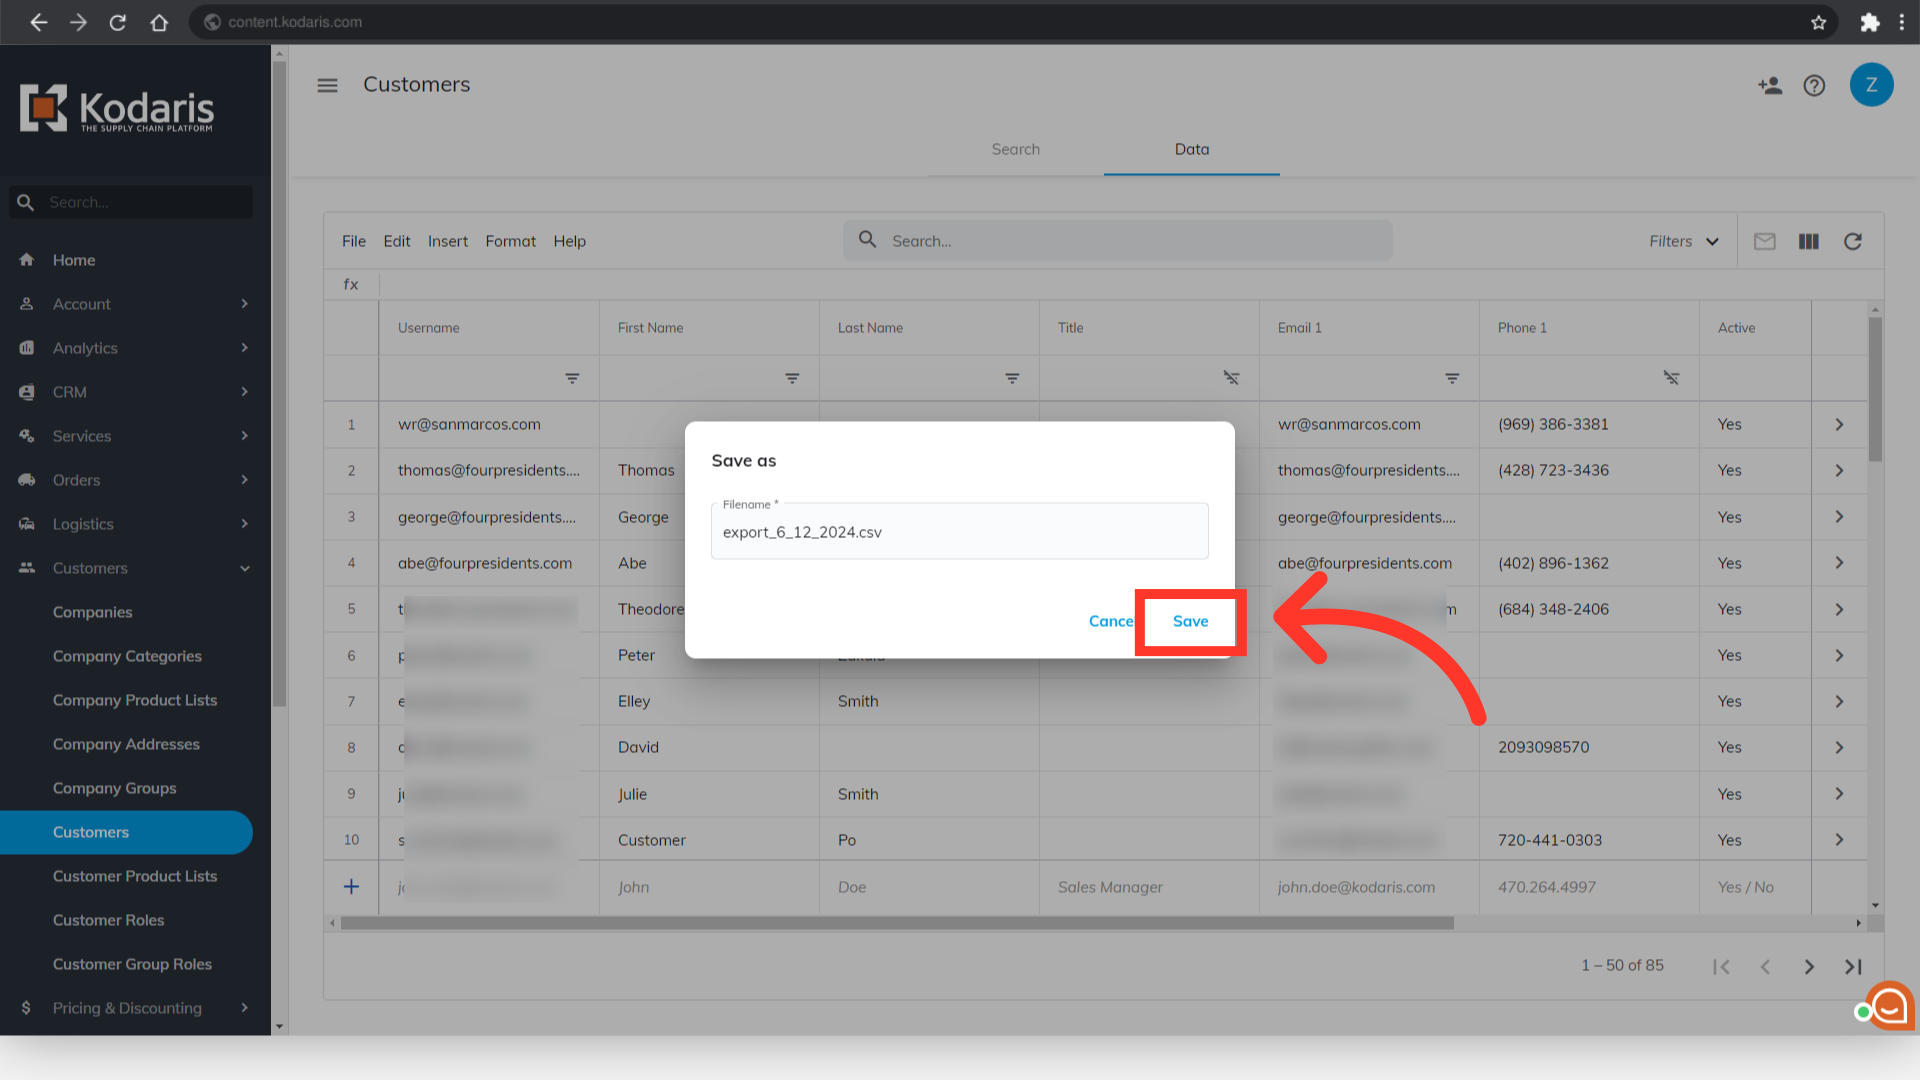Open the chat support widget

click(1888, 1006)
